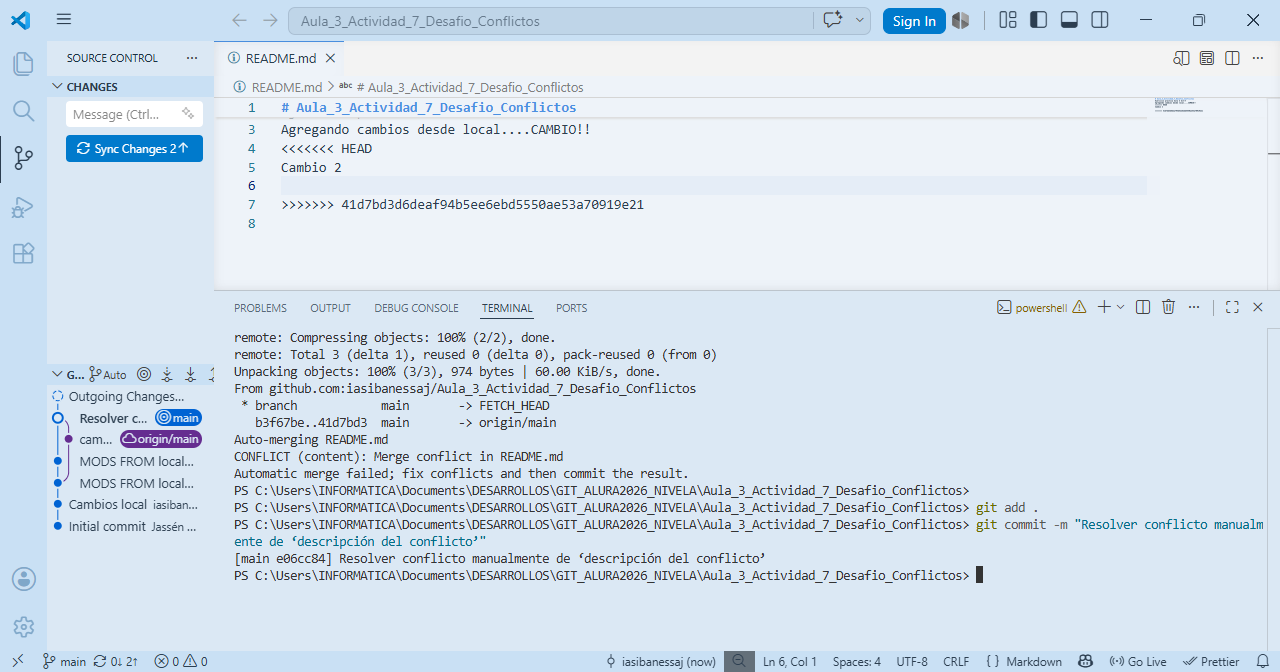Image resolution: width=1280 pixels, height=672 pixels.
Task: Switch to the DEBUG CONSOLE tab
Action: (x=416, y=308)
